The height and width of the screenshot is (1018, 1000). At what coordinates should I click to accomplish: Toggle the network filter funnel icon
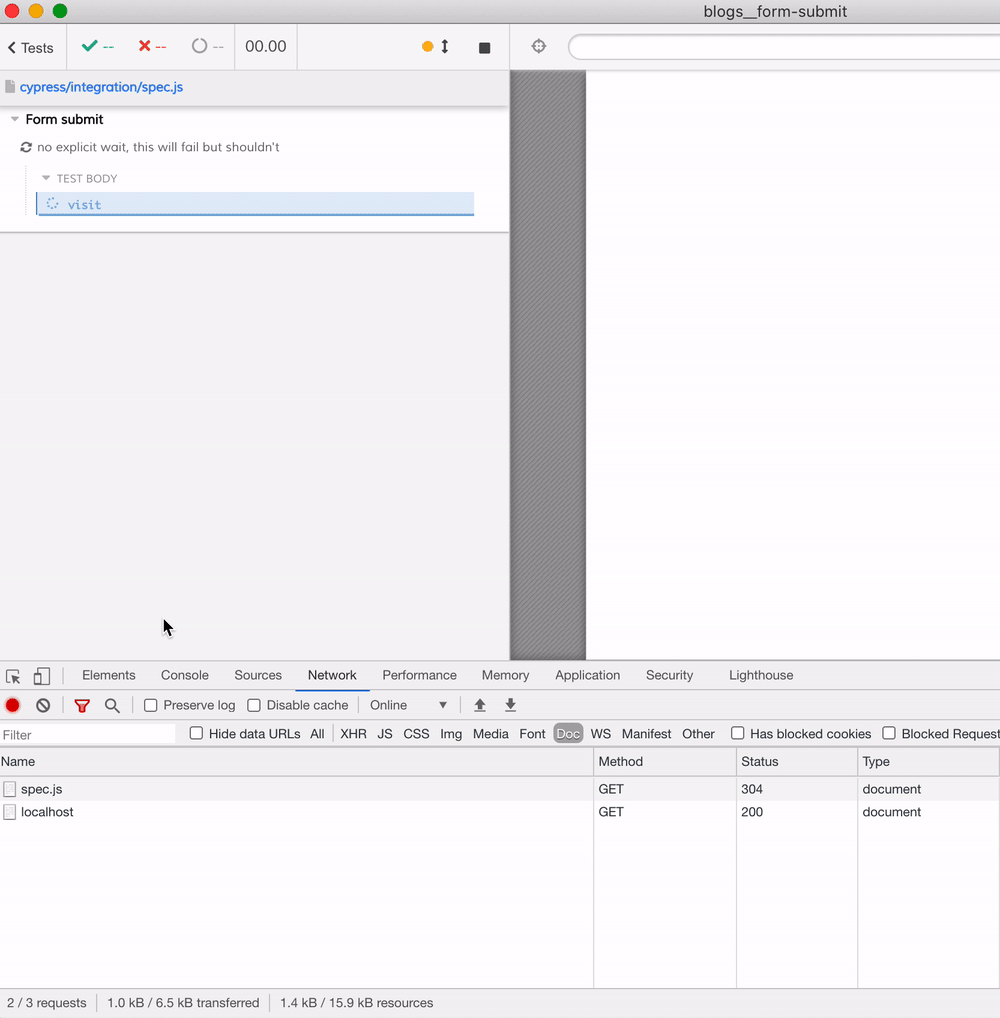pos(82,705)
